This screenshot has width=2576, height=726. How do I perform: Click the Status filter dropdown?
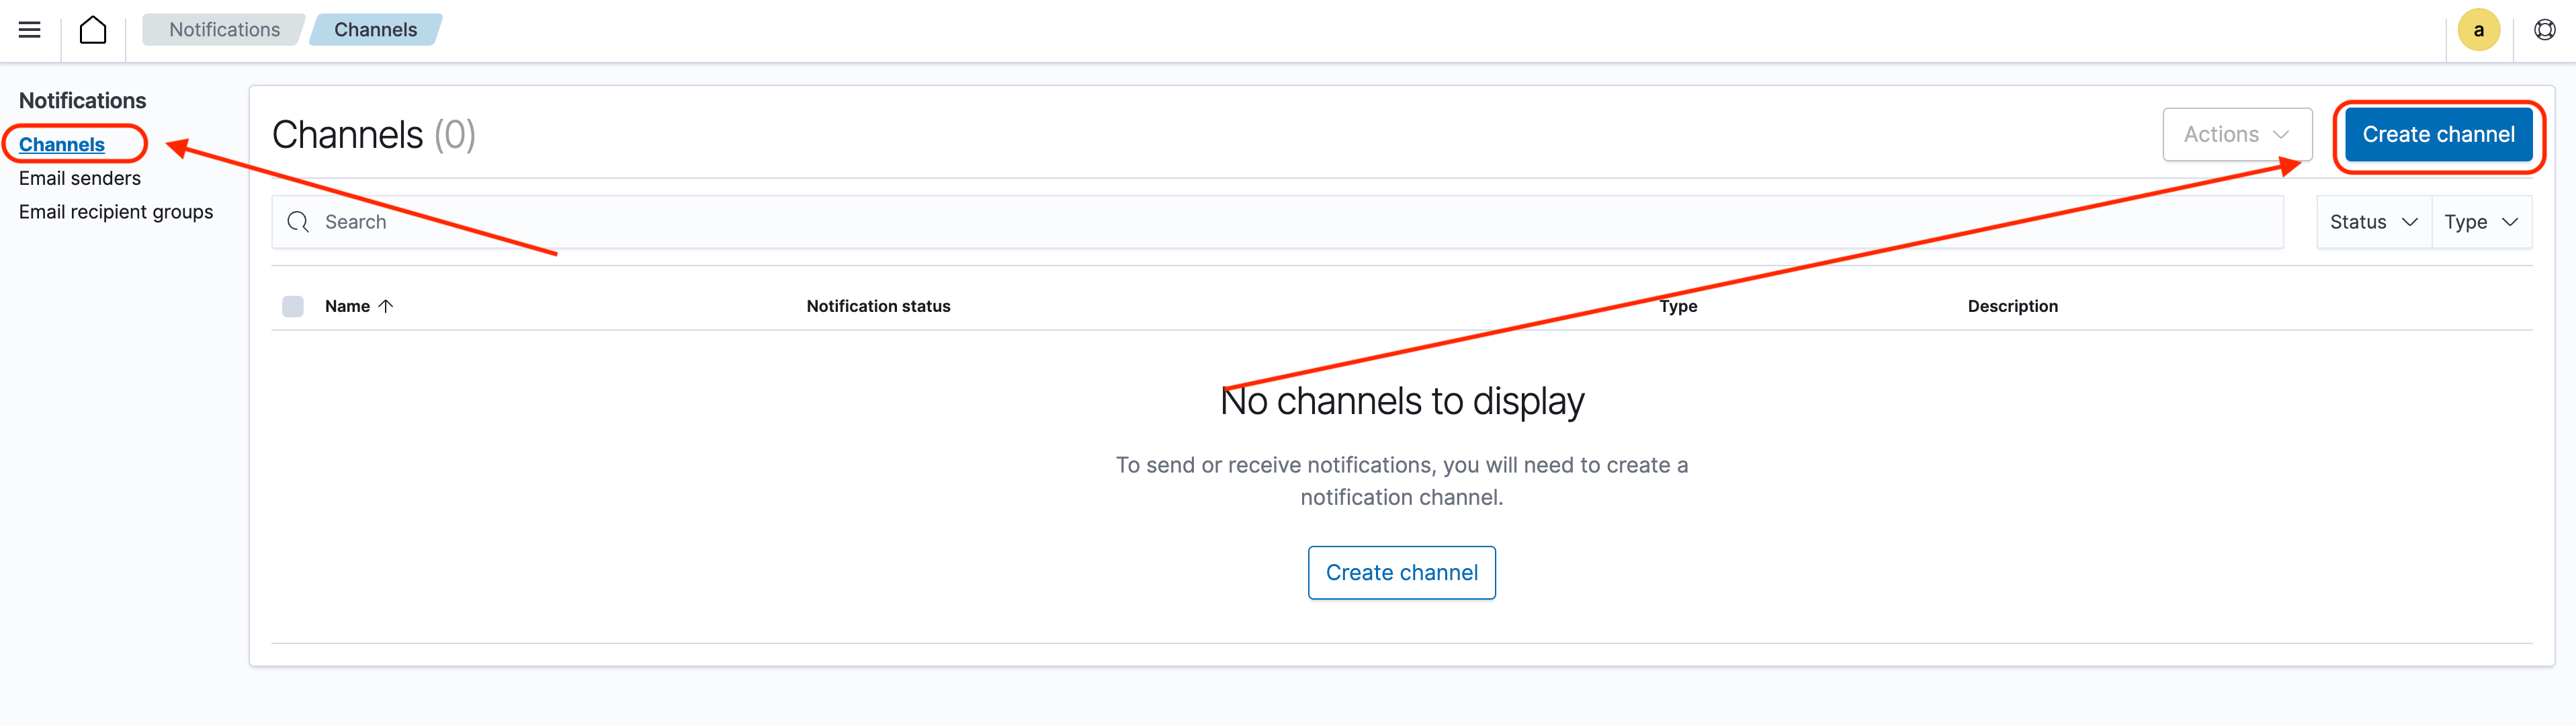[x=2372, y=220]
